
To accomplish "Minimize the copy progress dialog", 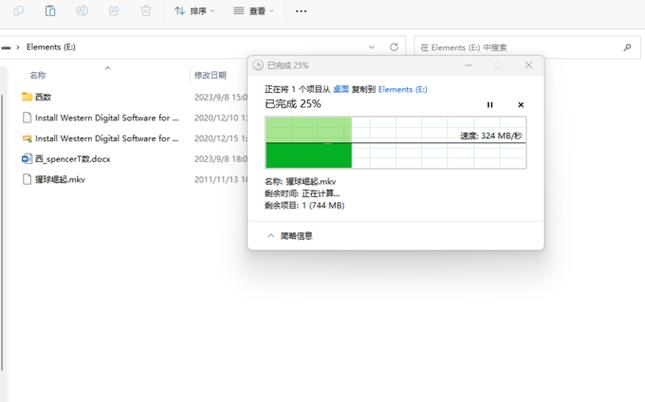I will click(x=468, y=65).
